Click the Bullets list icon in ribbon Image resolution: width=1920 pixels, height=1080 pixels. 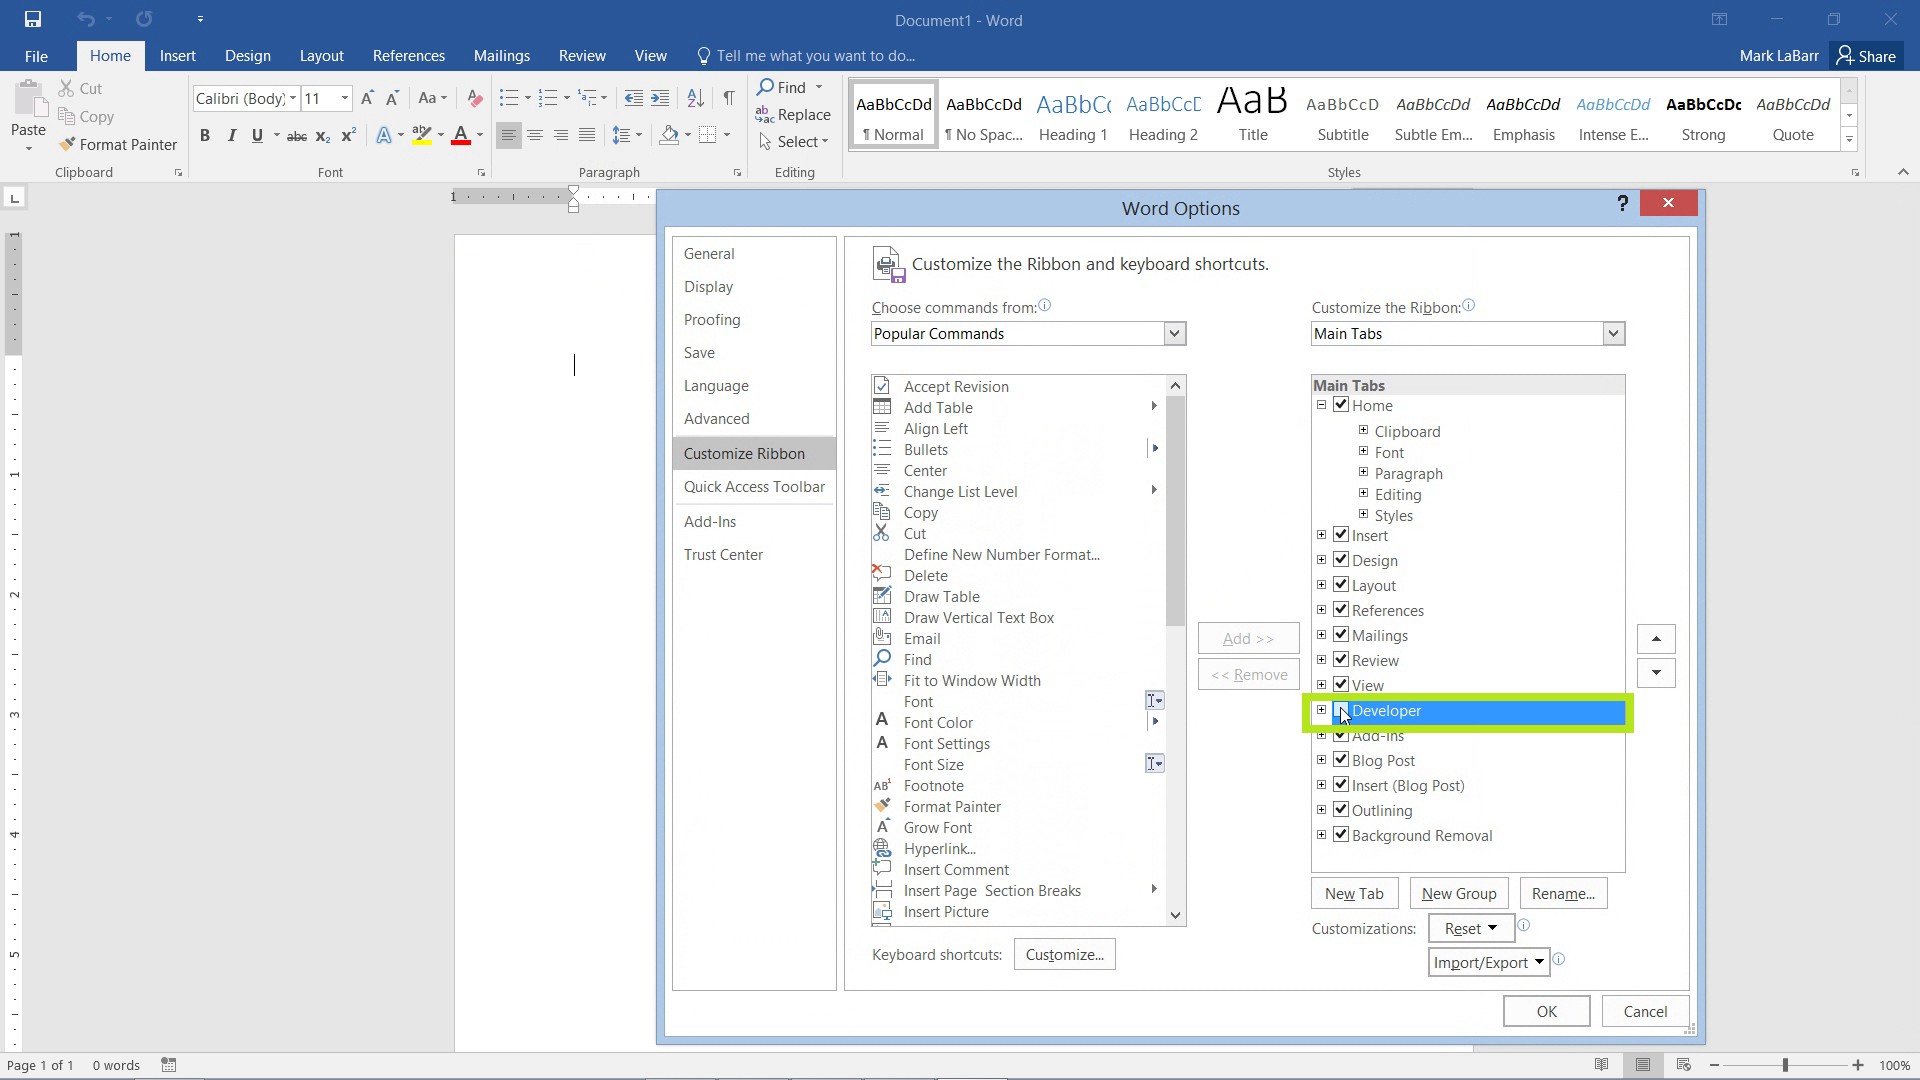[x=509, y=98]
